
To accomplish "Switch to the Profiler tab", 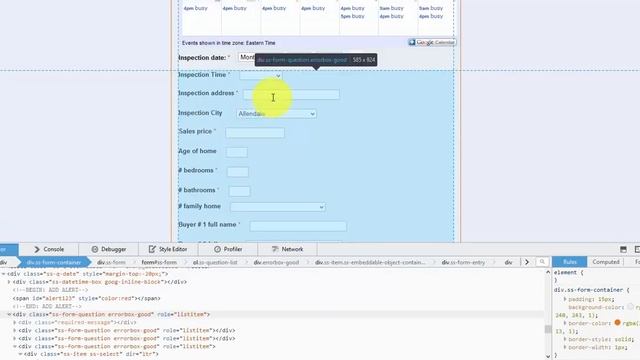I will click(x=228, y=249).
